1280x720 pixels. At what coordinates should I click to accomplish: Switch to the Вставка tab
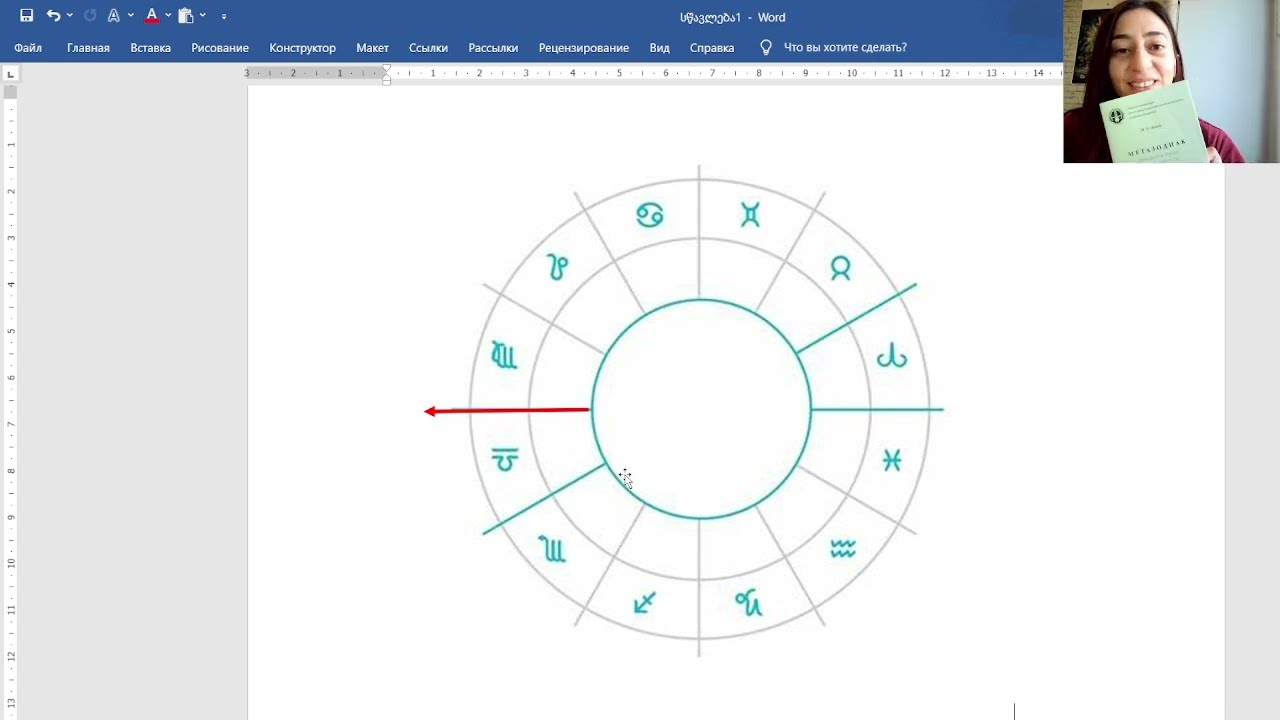click(x=150, y=48)
